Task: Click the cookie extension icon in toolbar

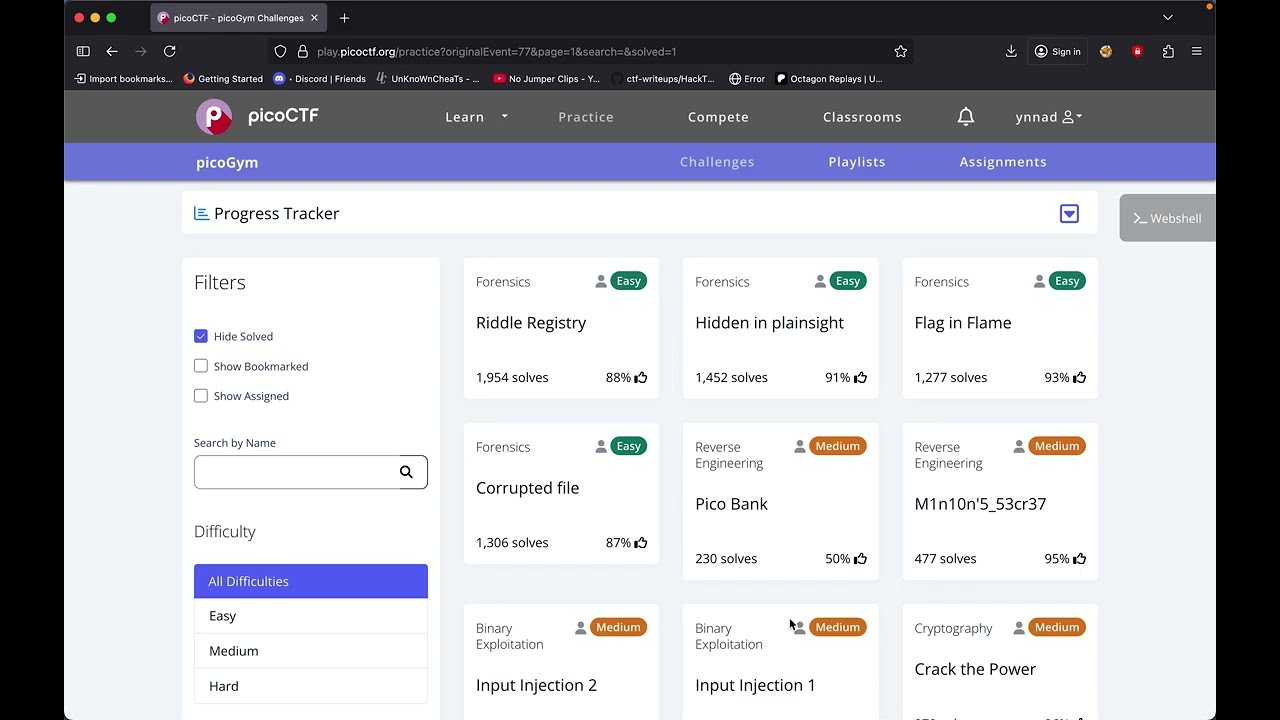Action: [x=1106, y=51]
